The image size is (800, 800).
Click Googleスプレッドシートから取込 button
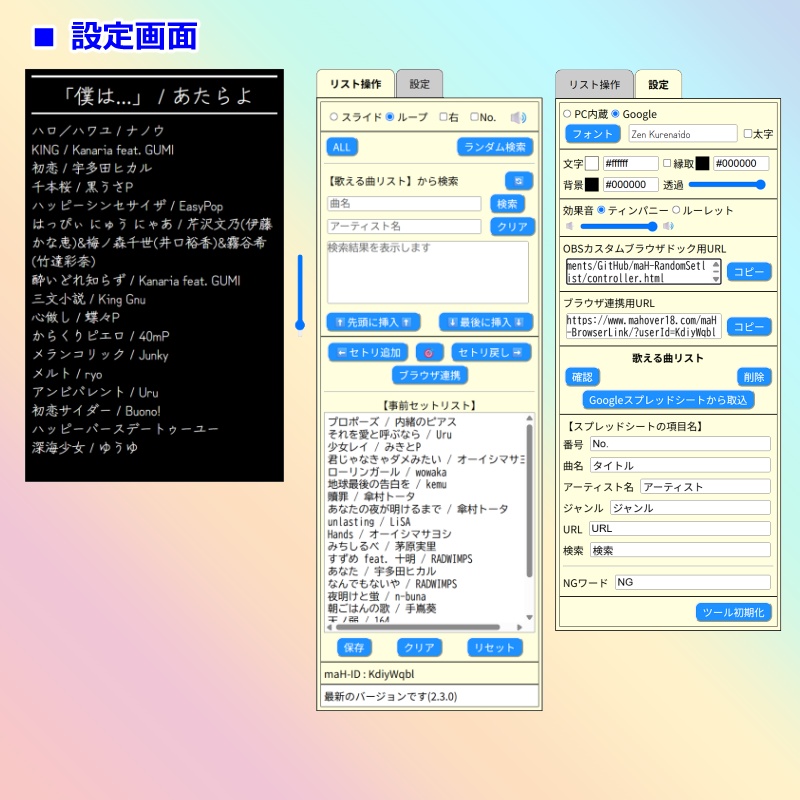(x=668, y=400)
